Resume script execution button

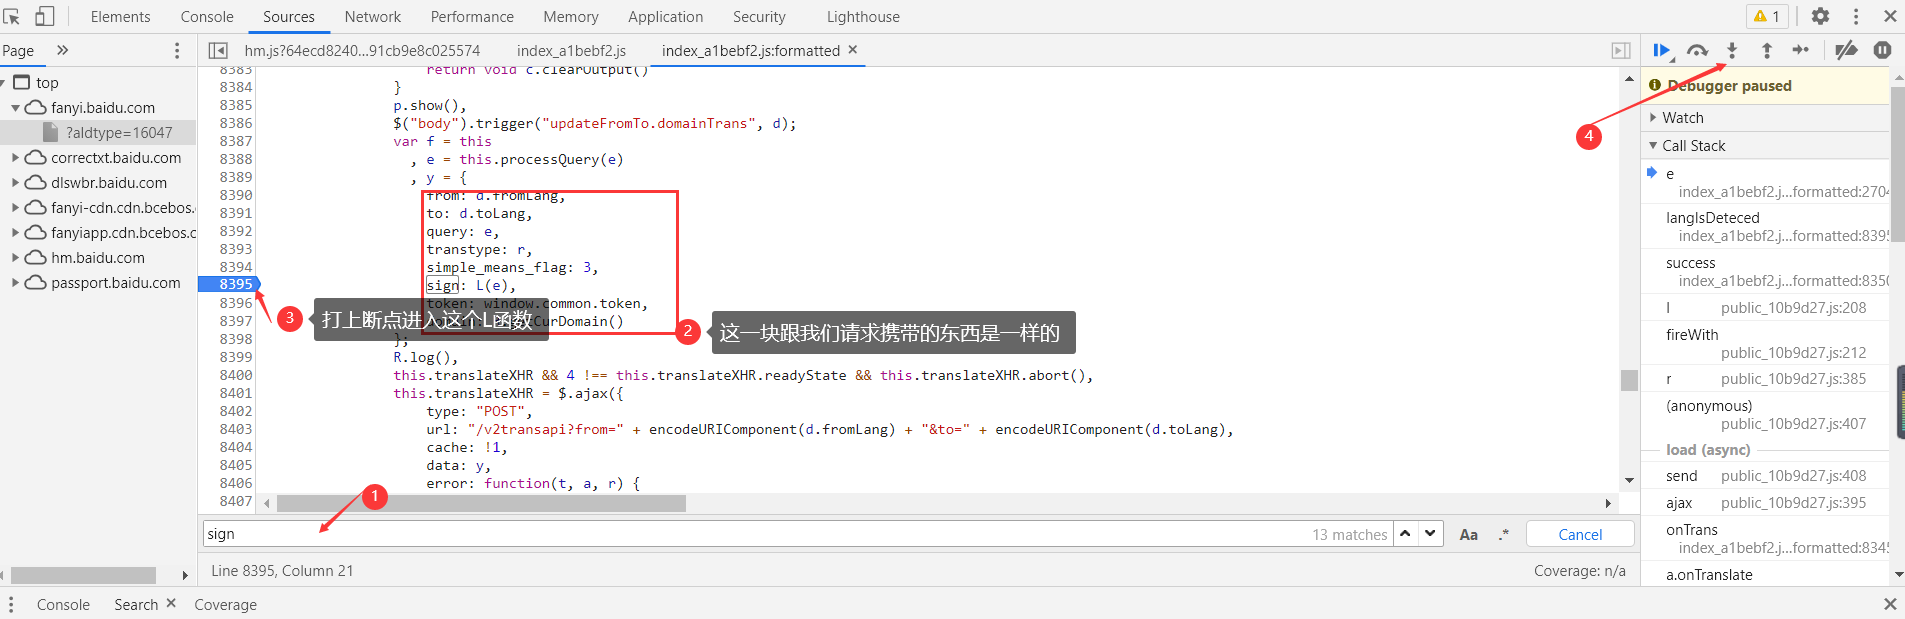click(x=1662, y=50)
